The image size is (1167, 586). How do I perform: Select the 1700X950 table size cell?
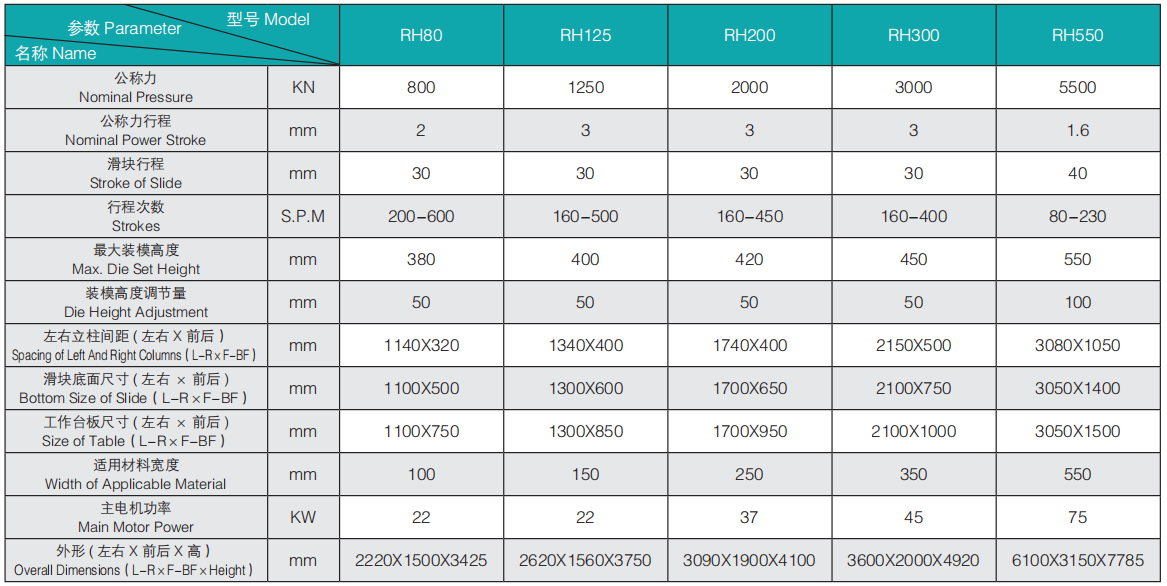[x=749, y=432]
